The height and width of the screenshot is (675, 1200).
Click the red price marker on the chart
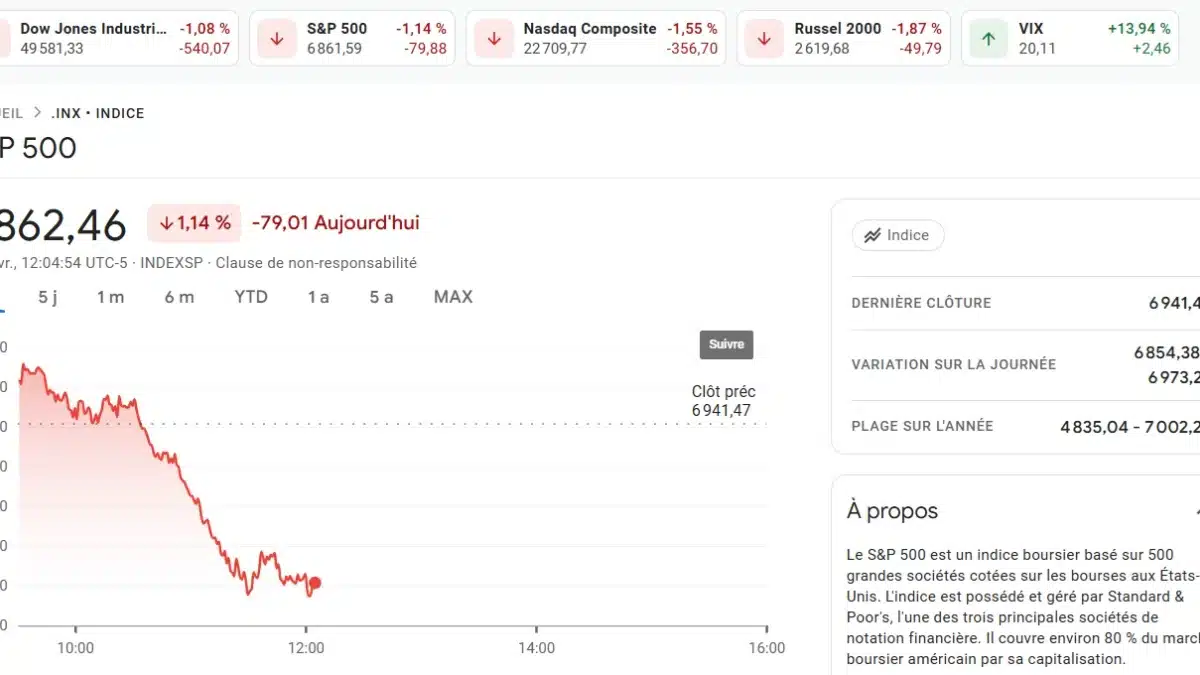pos(314,582)
